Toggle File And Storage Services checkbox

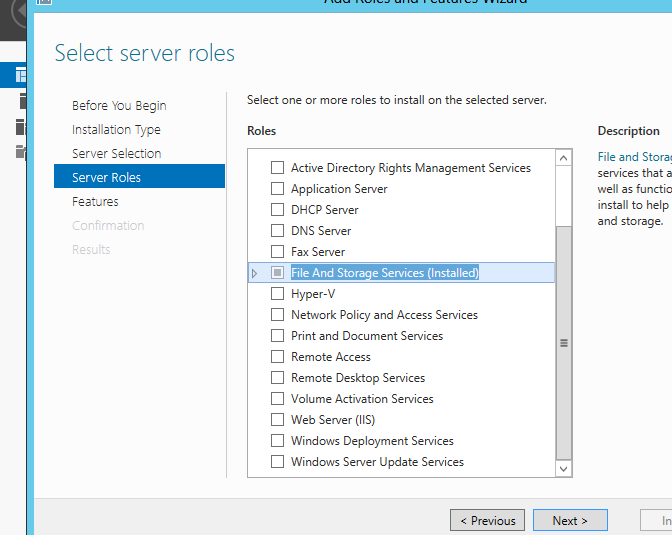coord(277,273)
